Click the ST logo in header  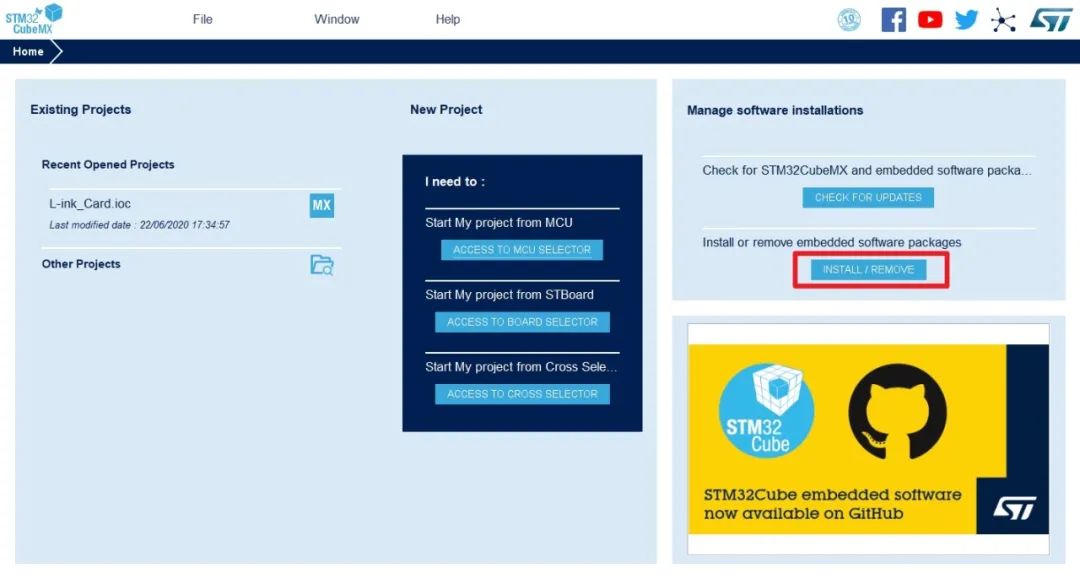tap(1051, 20)
